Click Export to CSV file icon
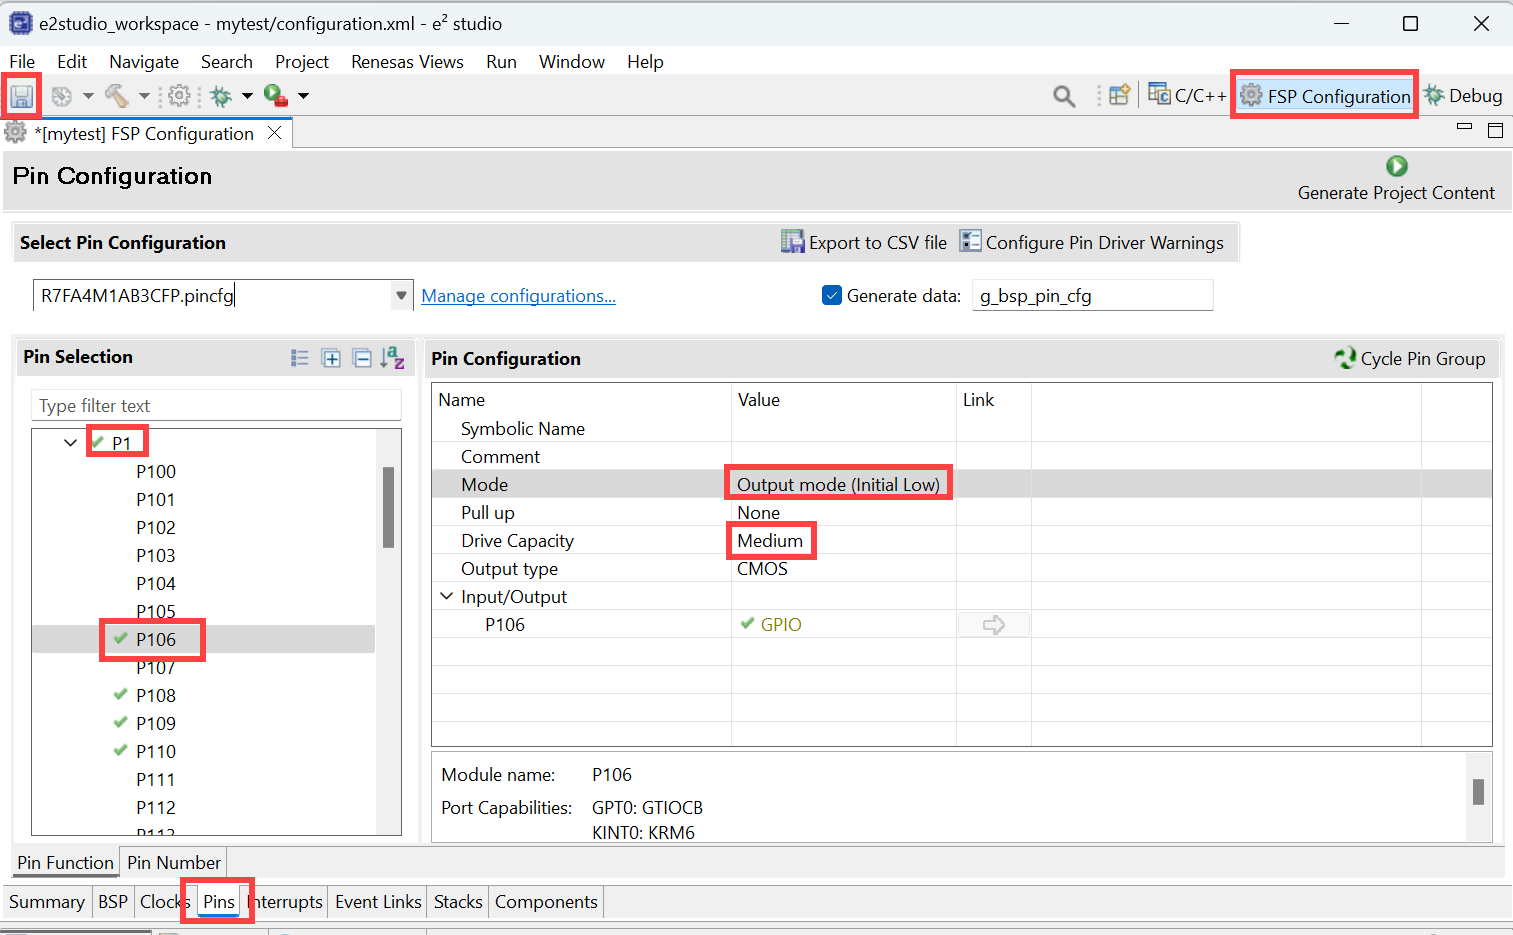The width and height of the screenshot is (1513, 935). 792,242
